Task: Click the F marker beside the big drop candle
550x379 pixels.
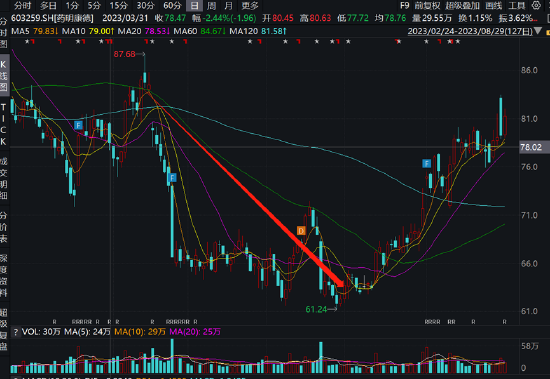Action: coord(172,178)
